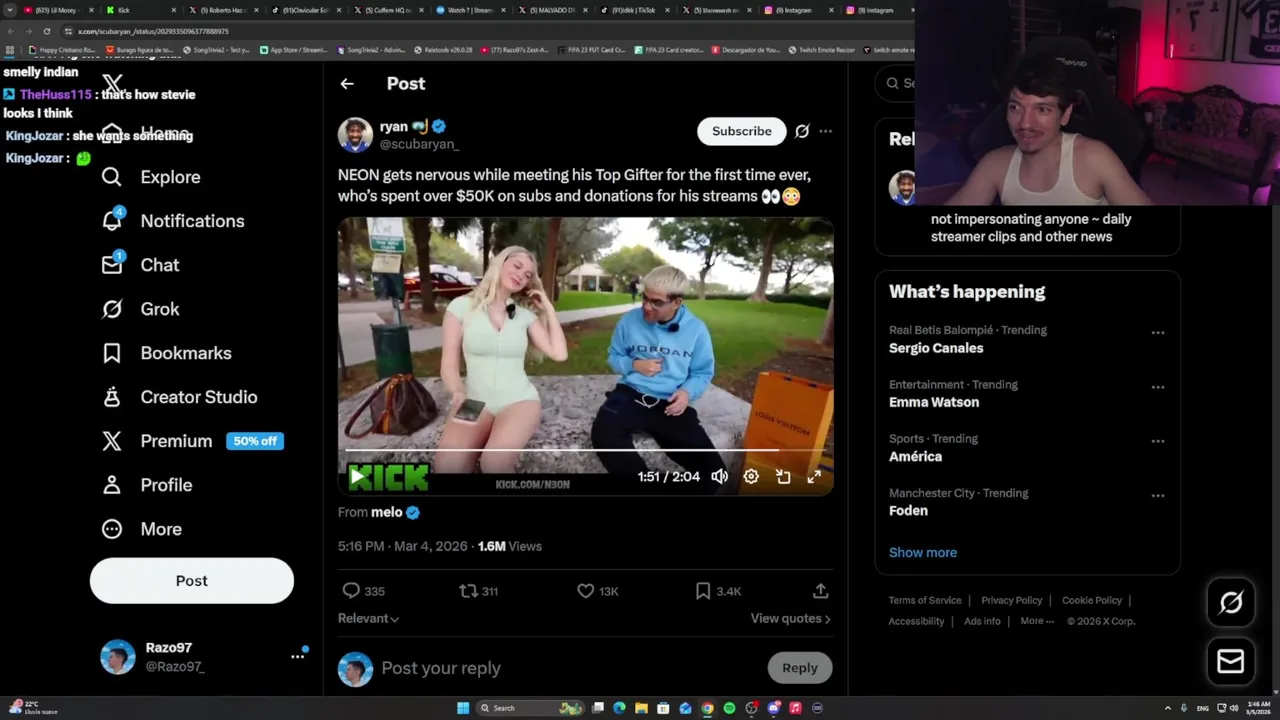
Task: Open the Accessibility footer link
Action: click(916, 621)
